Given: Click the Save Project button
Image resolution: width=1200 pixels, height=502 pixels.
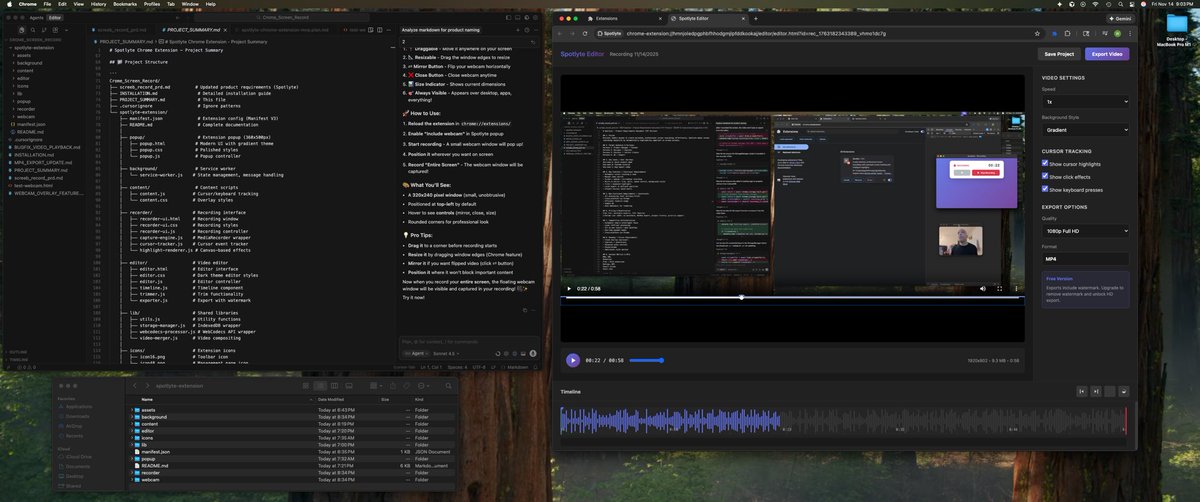Looking at the screenshot, I should 1059,54.
